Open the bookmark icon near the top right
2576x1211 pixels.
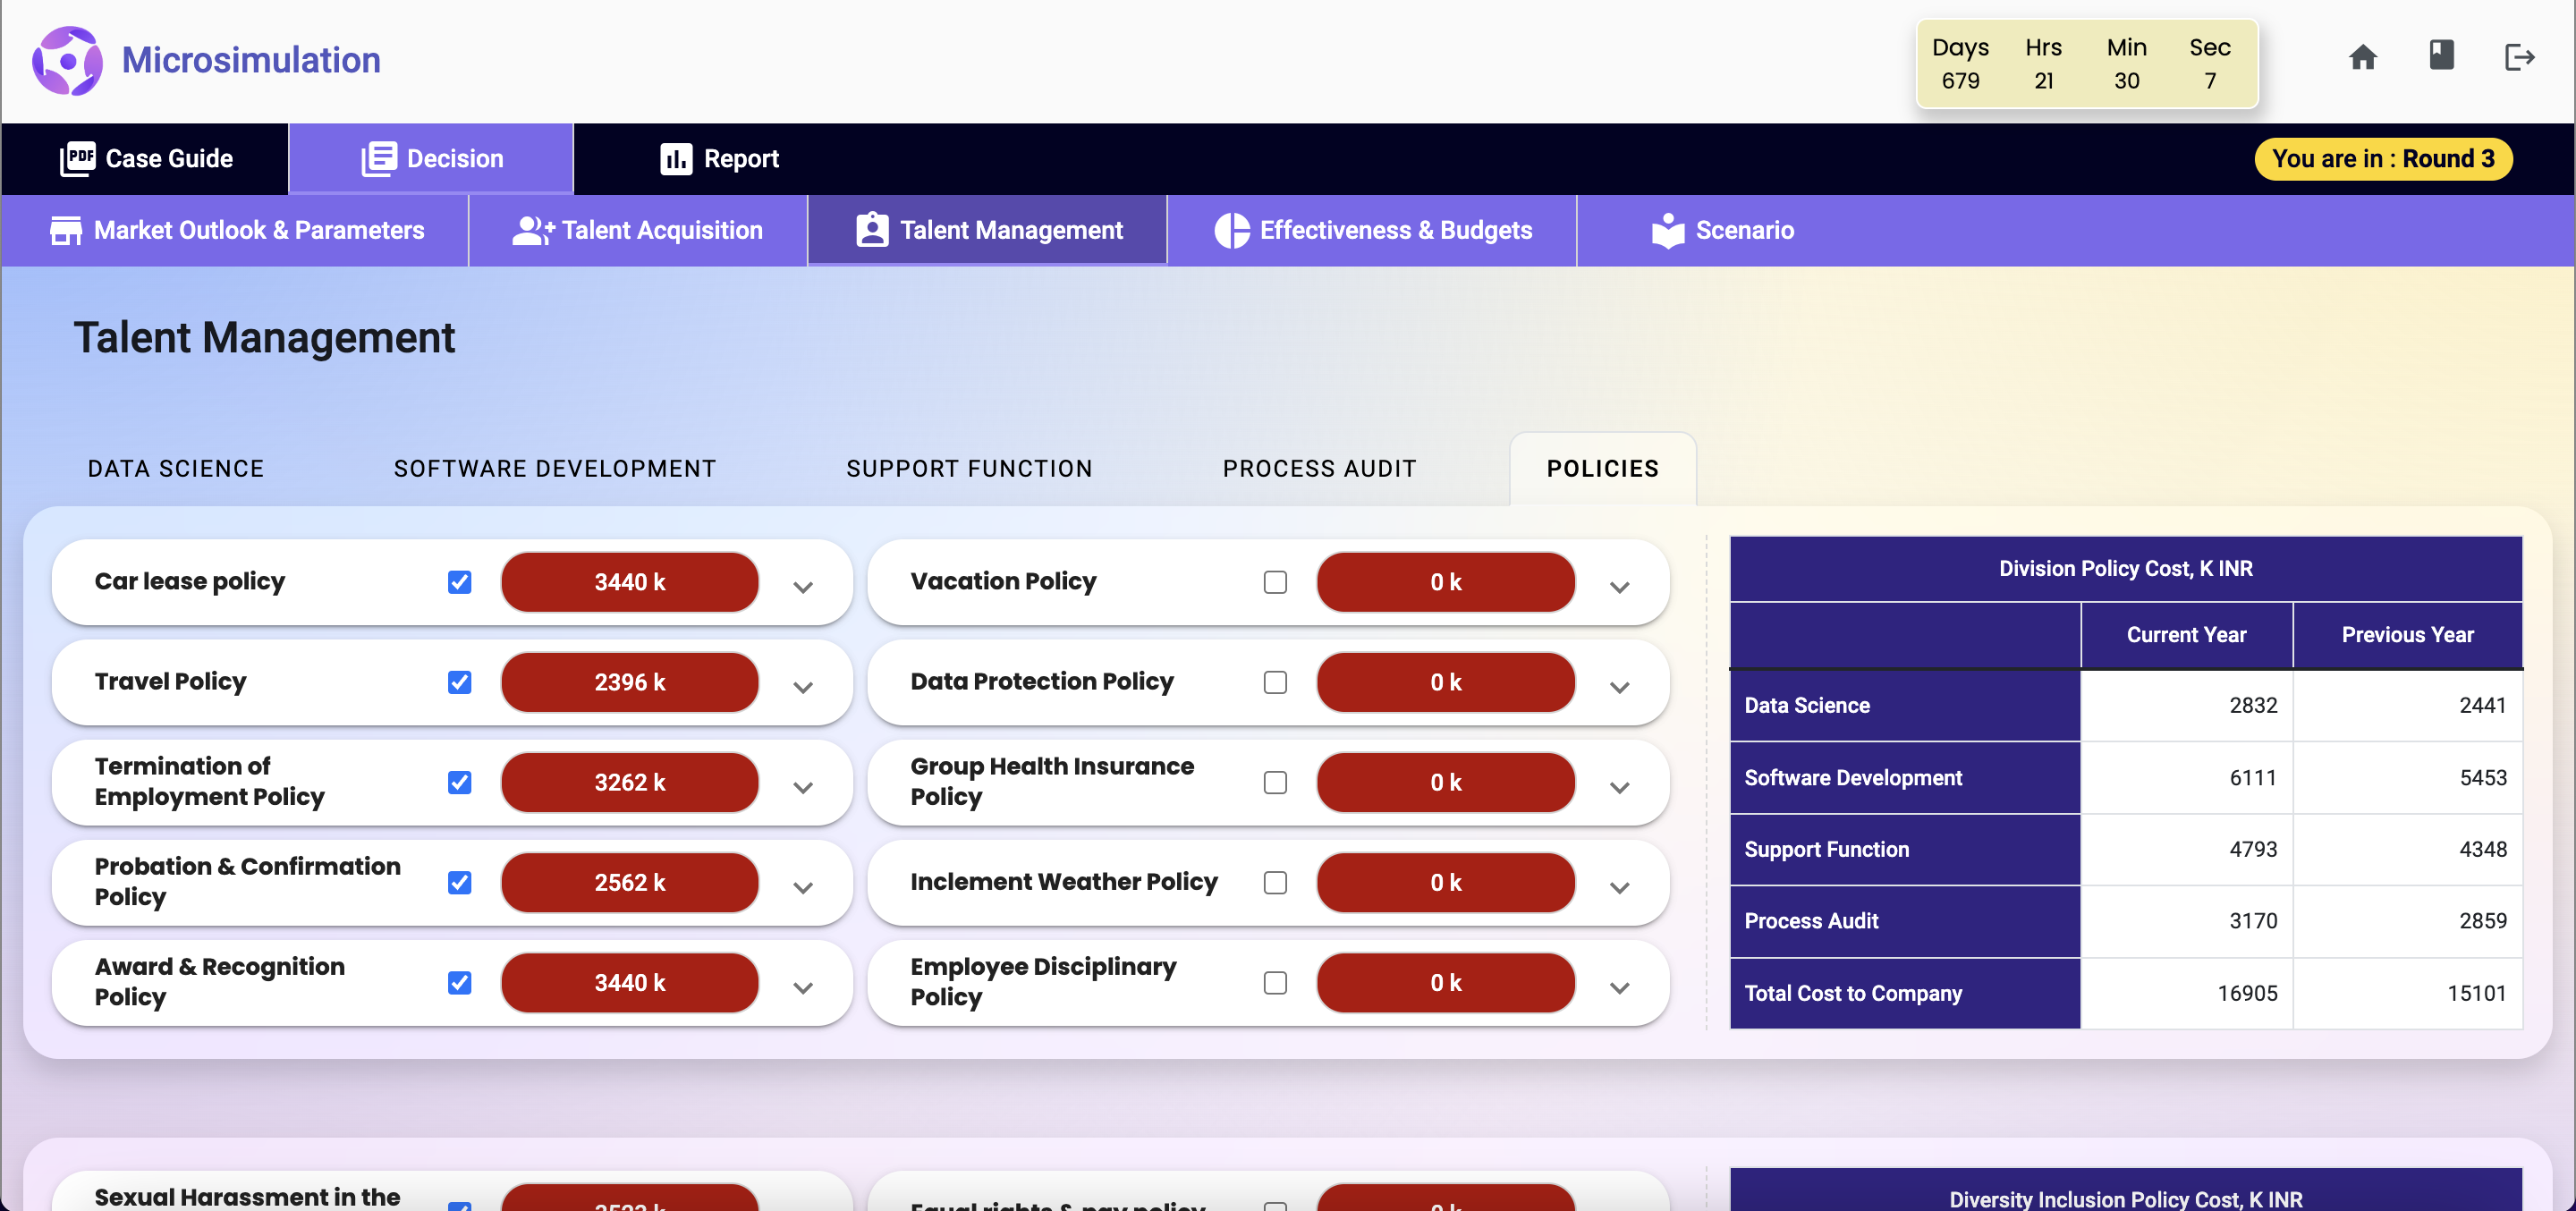click(2441, 57)
